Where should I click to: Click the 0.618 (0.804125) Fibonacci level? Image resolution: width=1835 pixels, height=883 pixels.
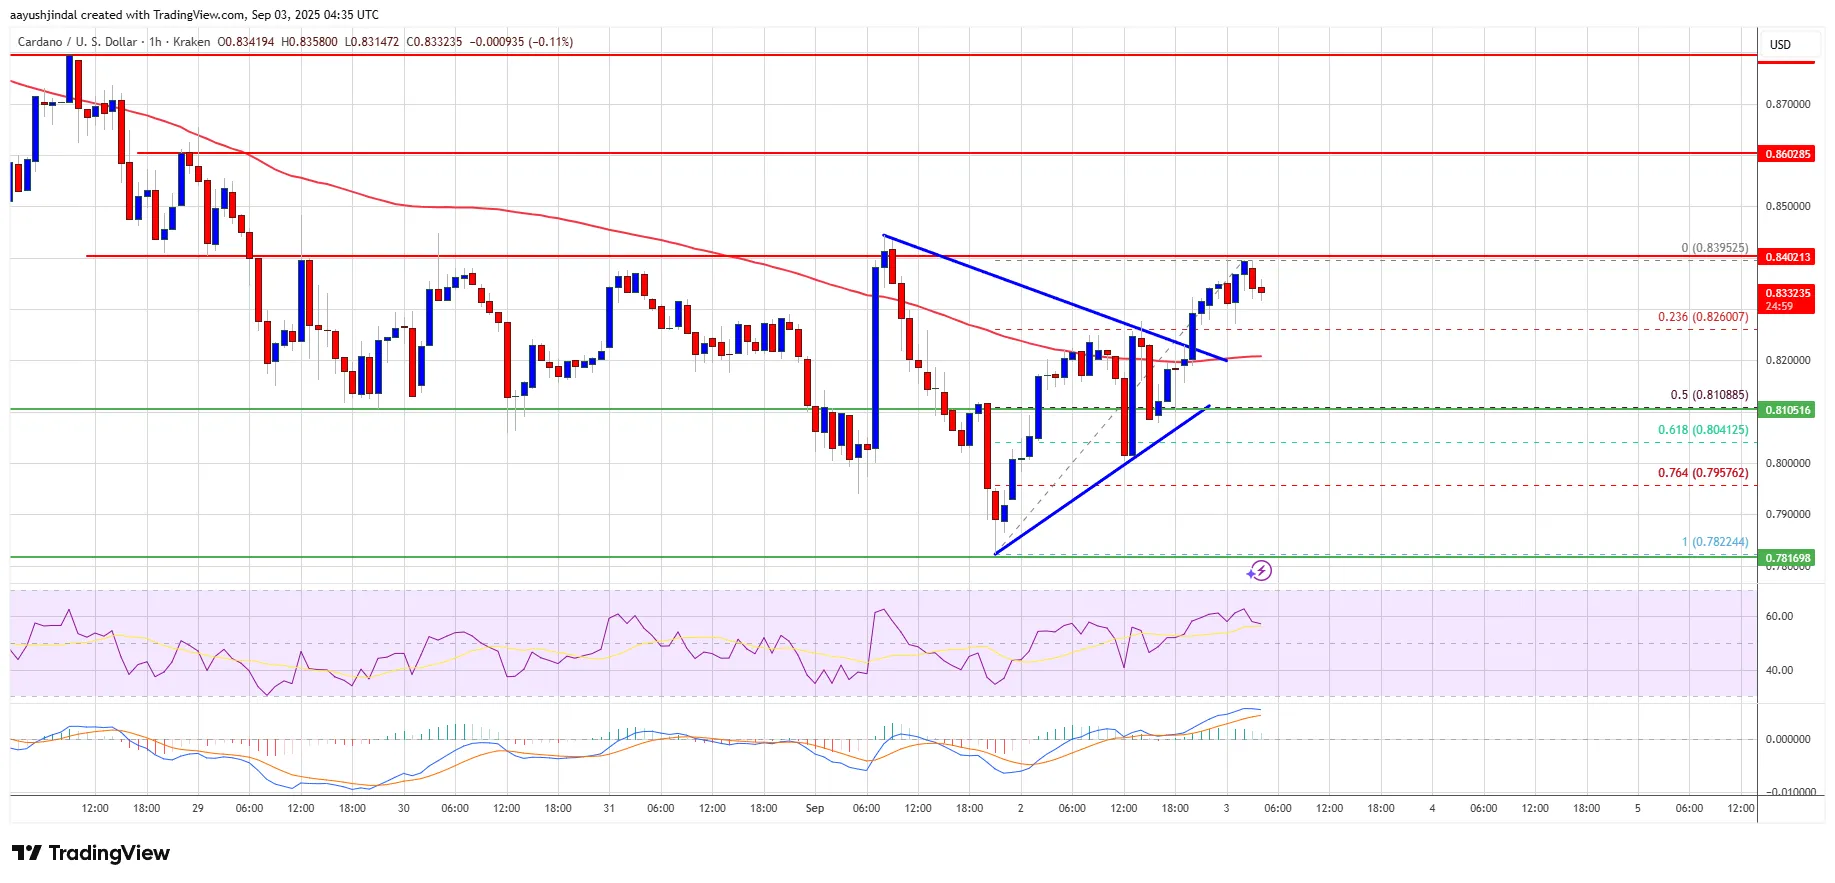click(1703, 430)
